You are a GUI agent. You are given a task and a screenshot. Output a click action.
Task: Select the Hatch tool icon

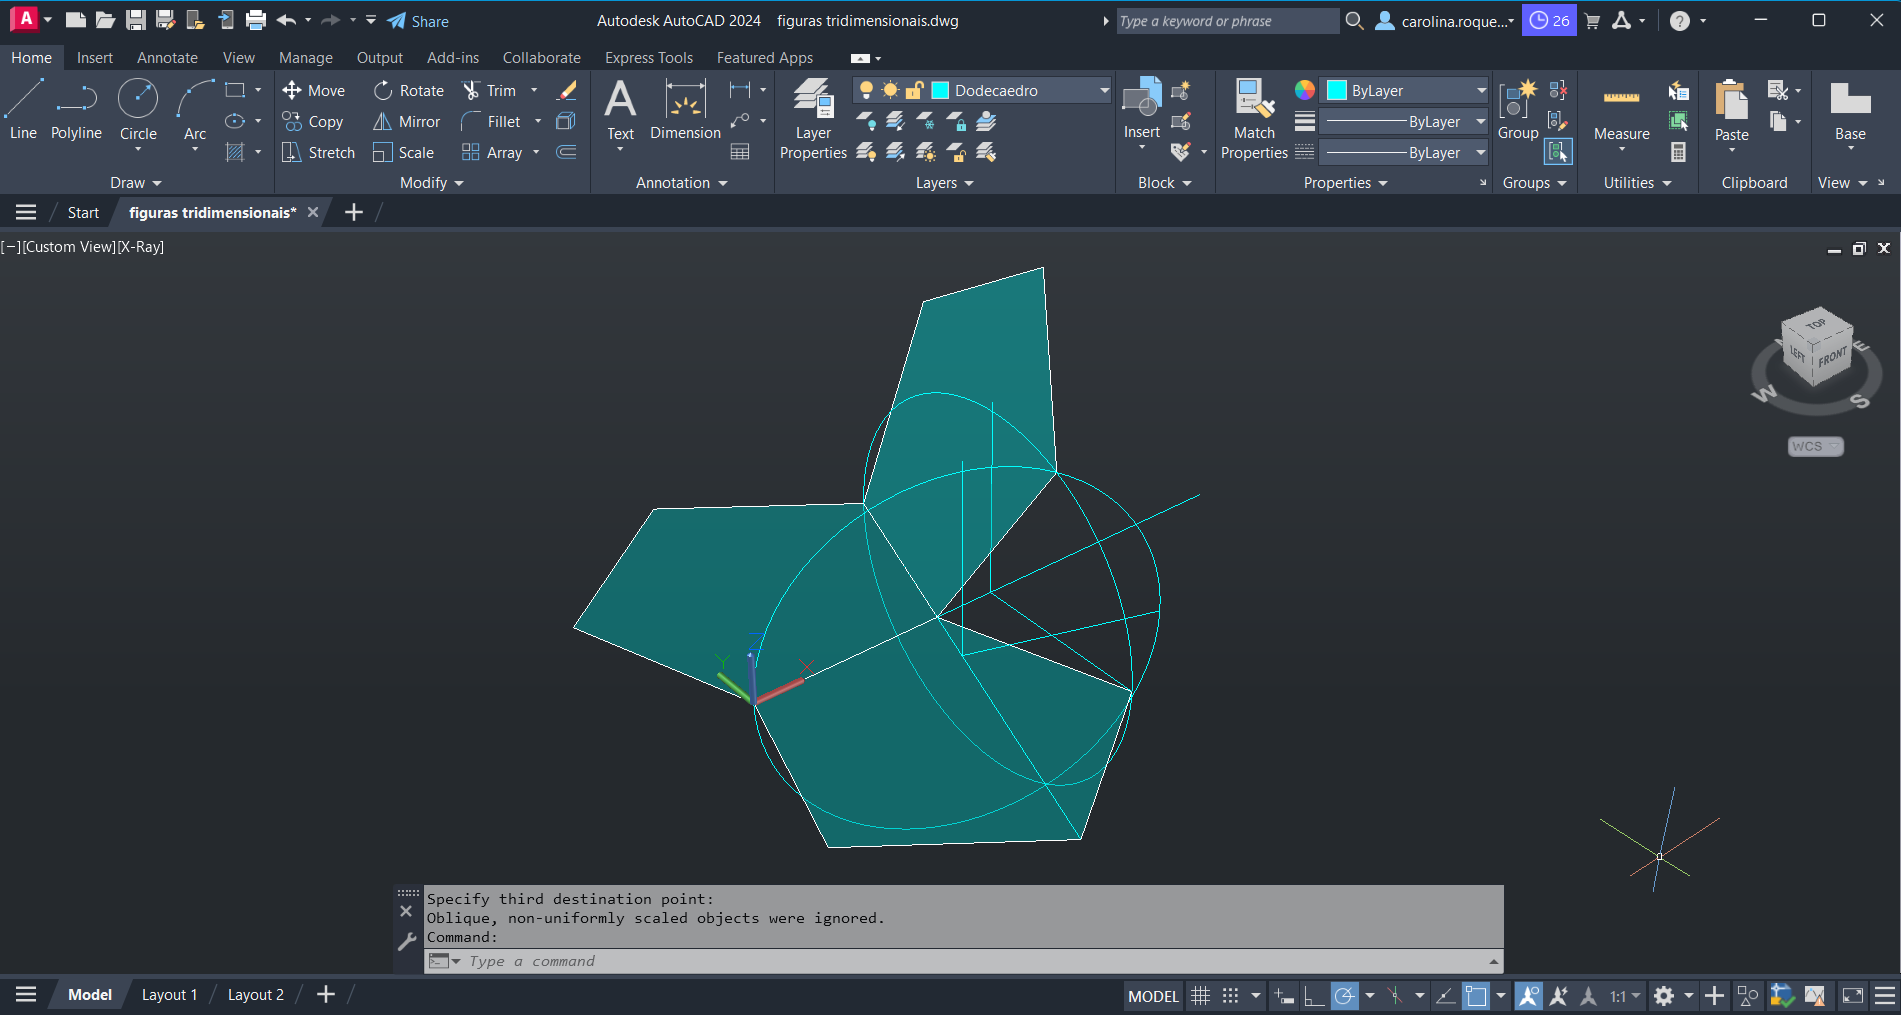tap(235, 153)
